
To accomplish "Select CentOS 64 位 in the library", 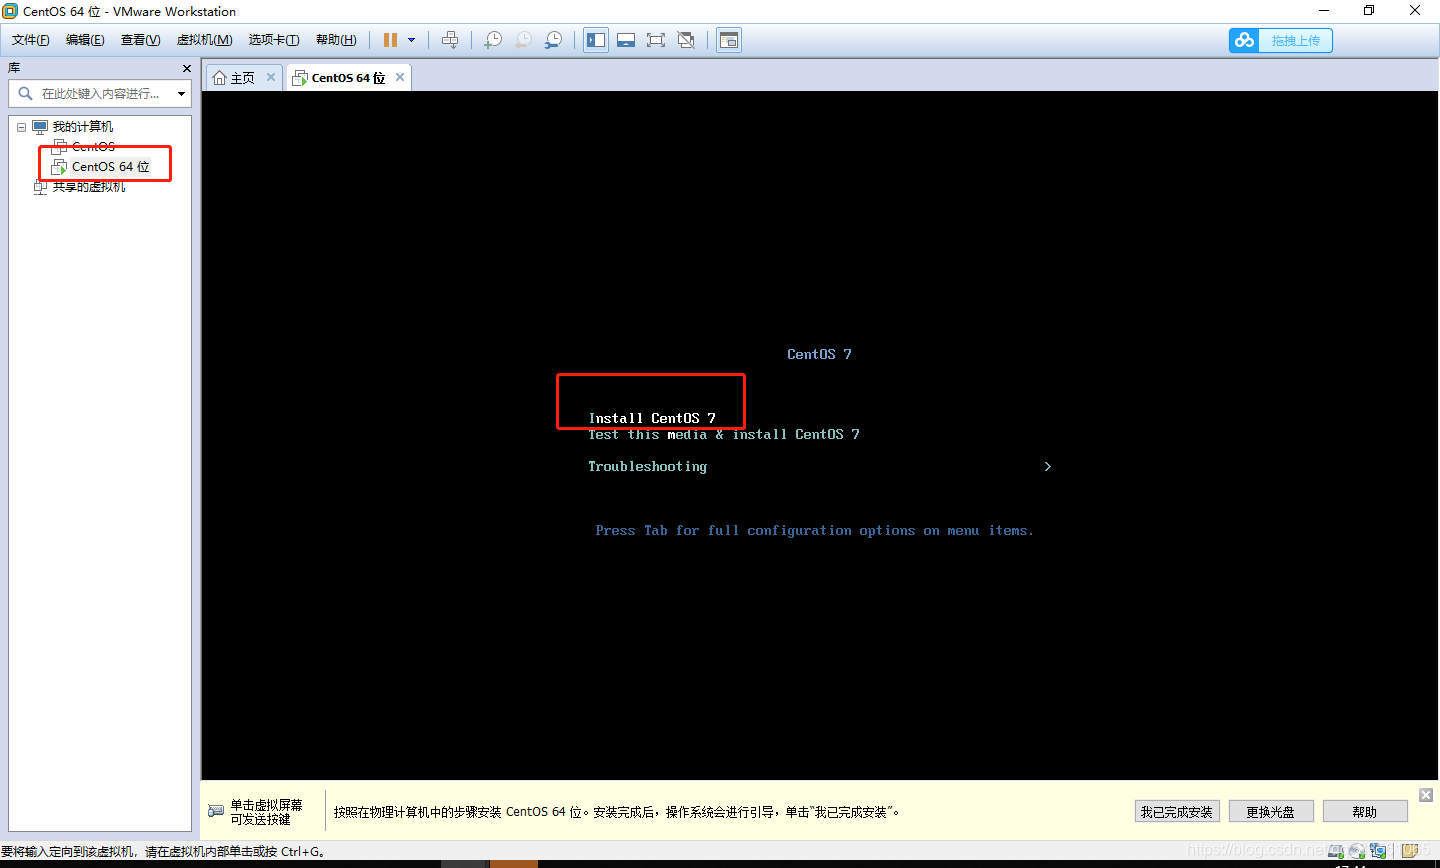I will tap(110, 167).
